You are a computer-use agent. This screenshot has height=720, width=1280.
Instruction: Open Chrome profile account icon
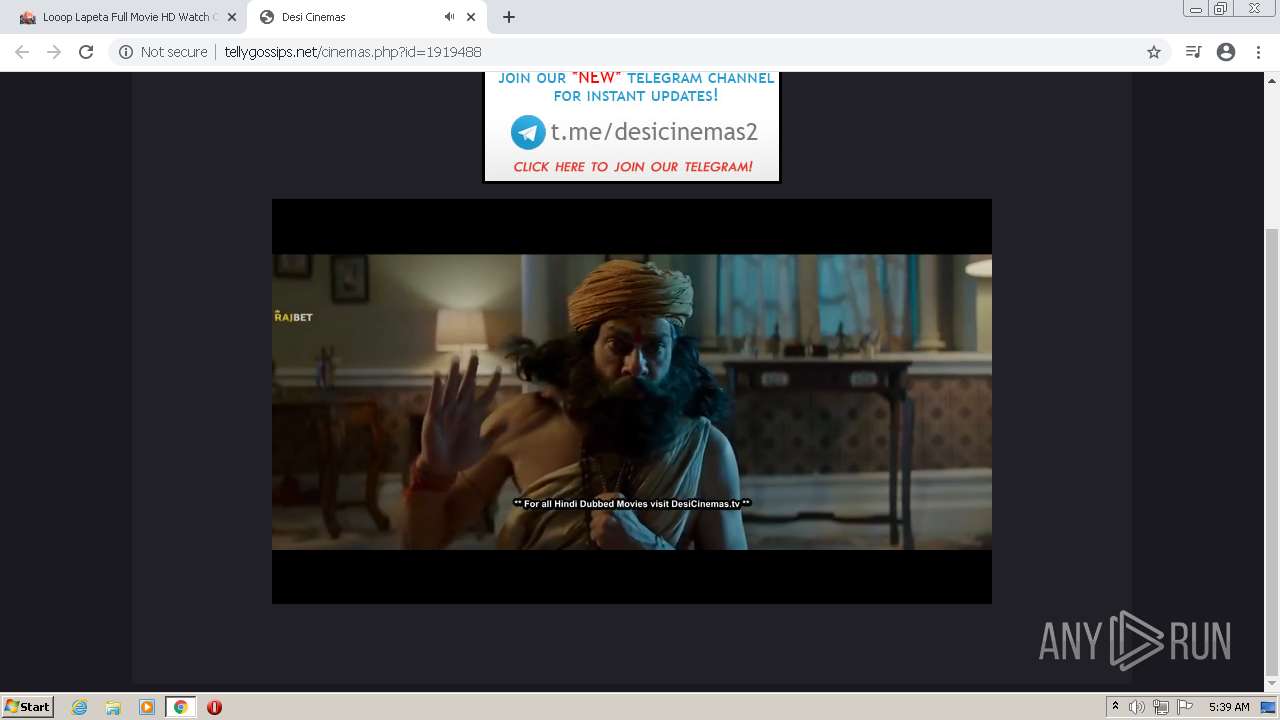pyautogui.click(x=1226, y=52)
